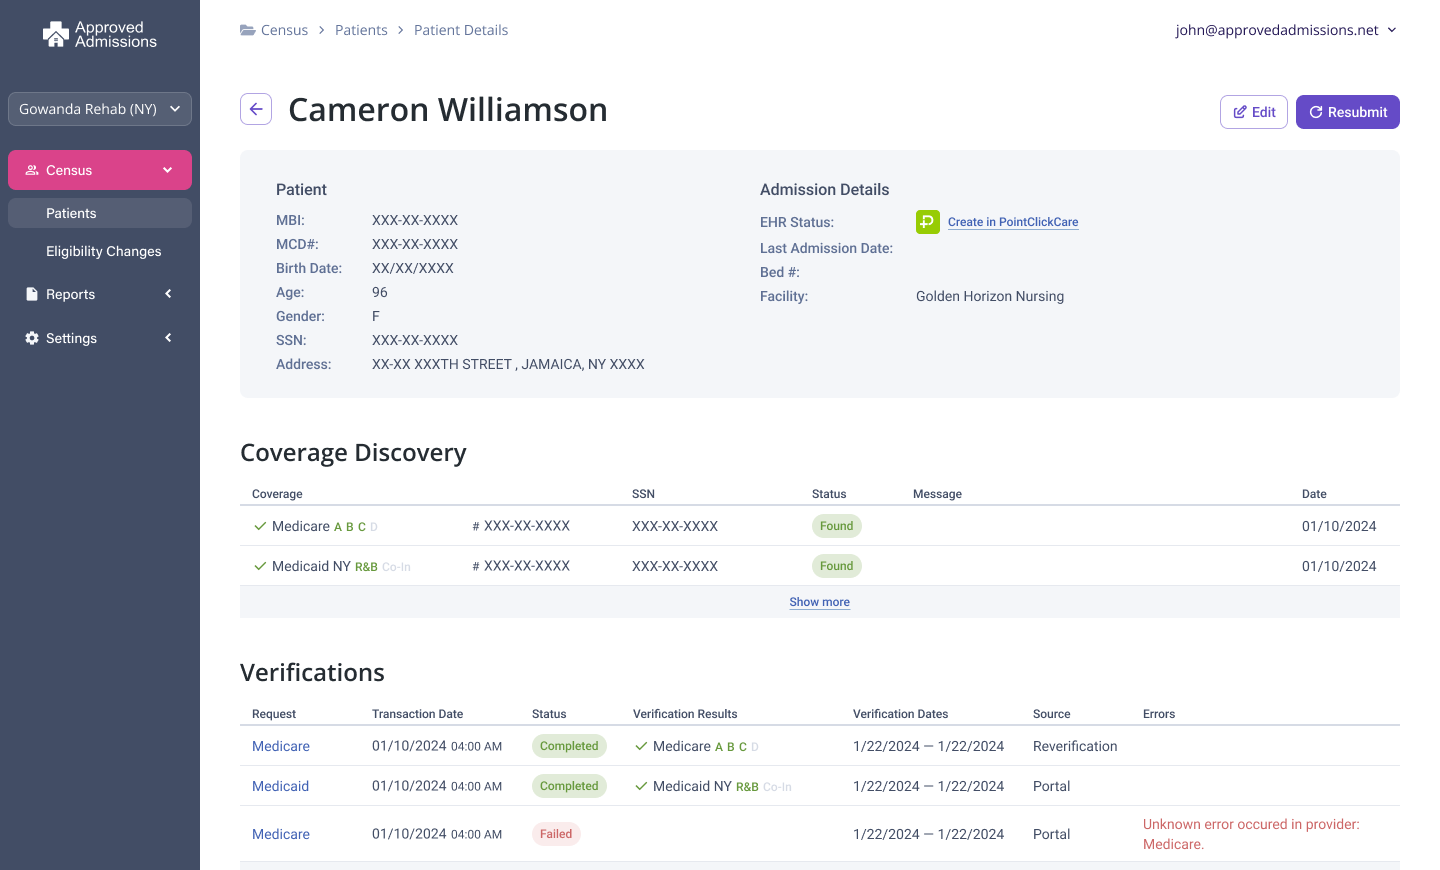The image size is (1440, 870).
Task: Open the Medicaid verification request
Action: coord(280,786)
